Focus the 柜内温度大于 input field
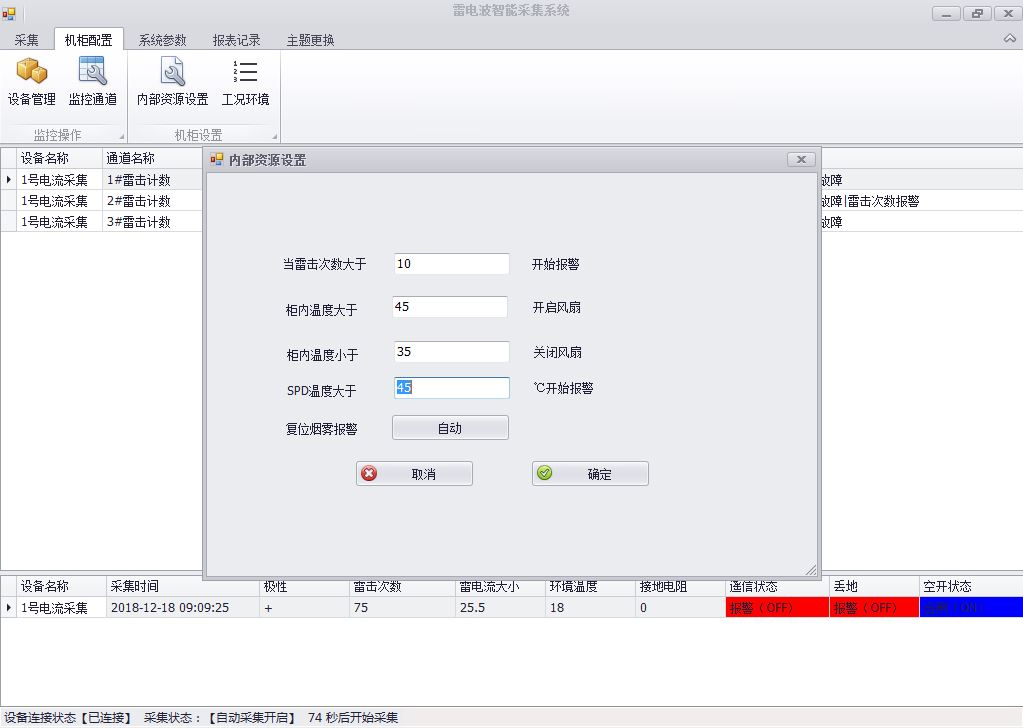 click(x=450, y=307)
